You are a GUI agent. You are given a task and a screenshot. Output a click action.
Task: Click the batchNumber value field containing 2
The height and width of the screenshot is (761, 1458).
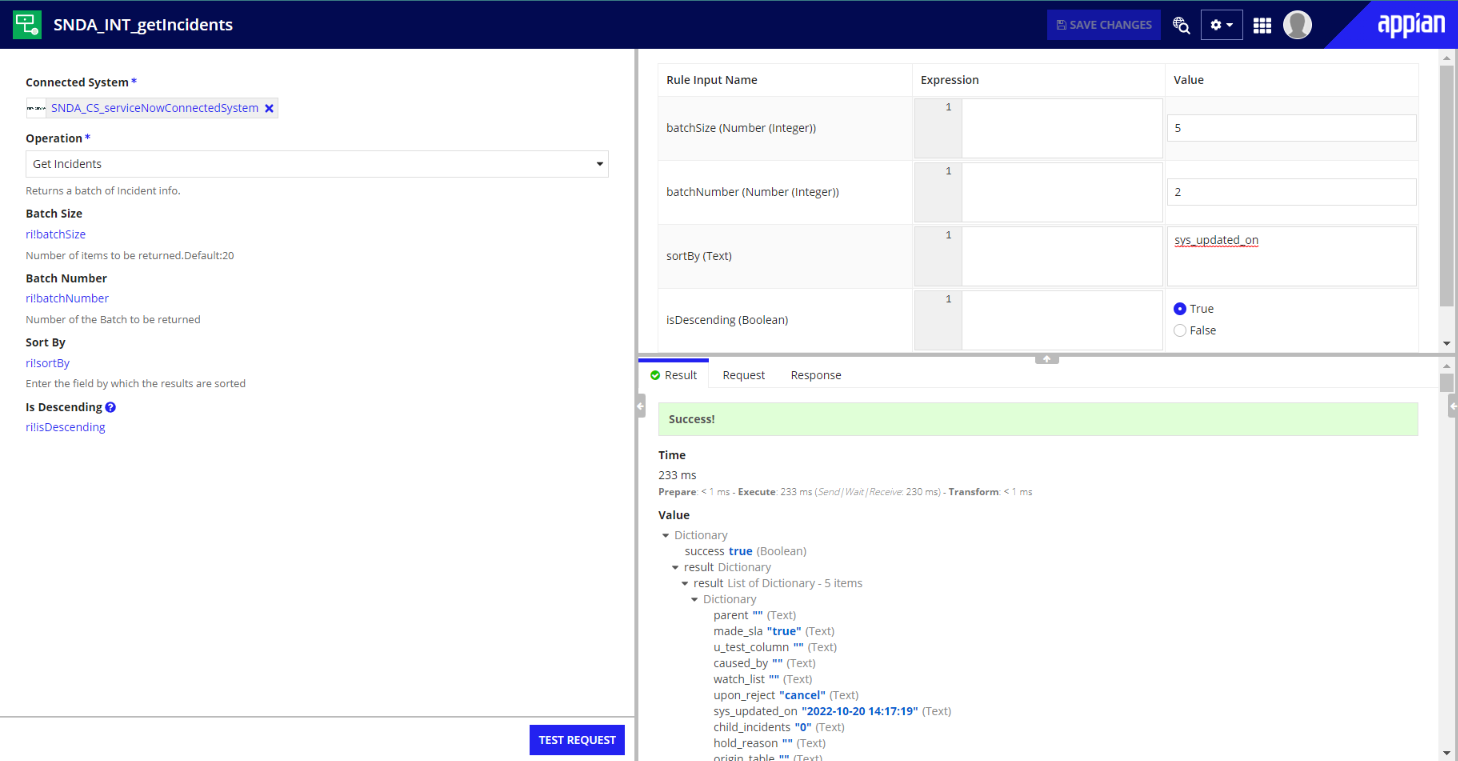point(1292,192)
